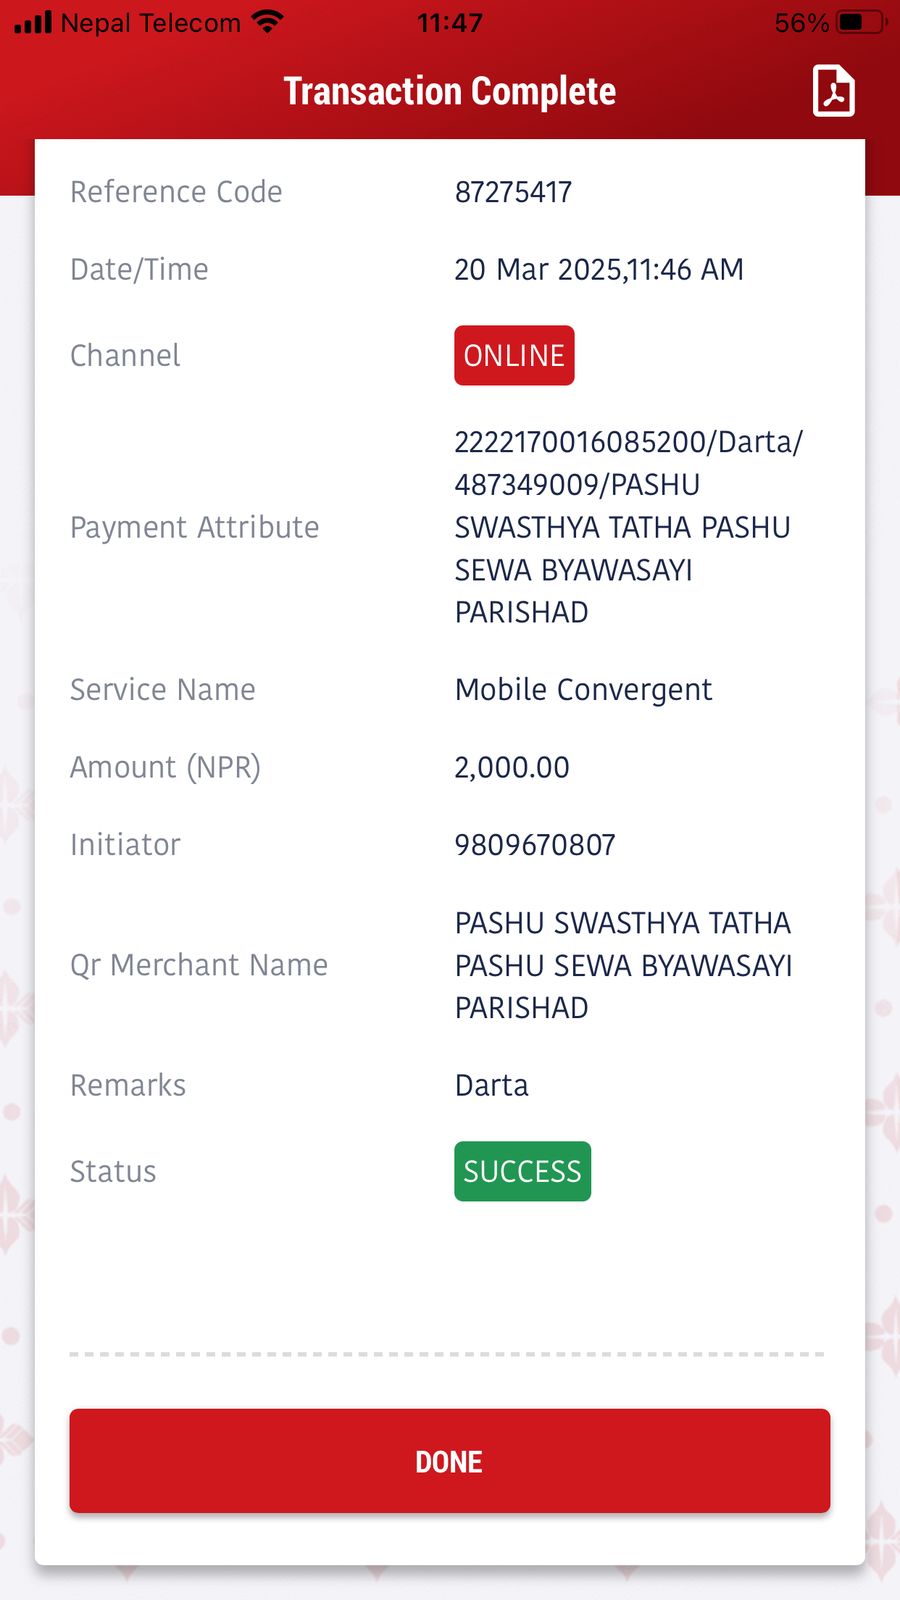Tap the cellular signal bars icon
The width and height of the screenshot is (900, 1600).
tap(33, 22)
